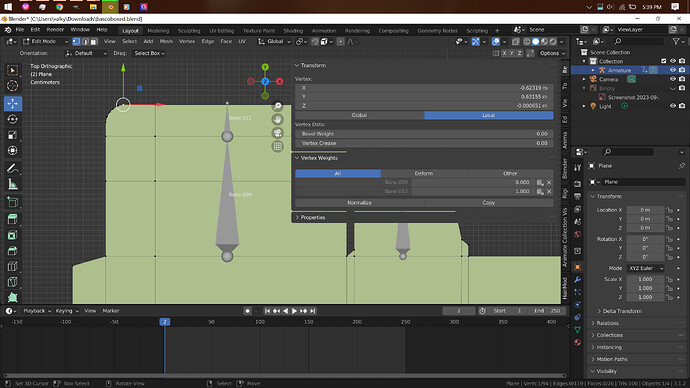690x388 pixels.
Task: Choose the Transform tool
Action: 12,151
